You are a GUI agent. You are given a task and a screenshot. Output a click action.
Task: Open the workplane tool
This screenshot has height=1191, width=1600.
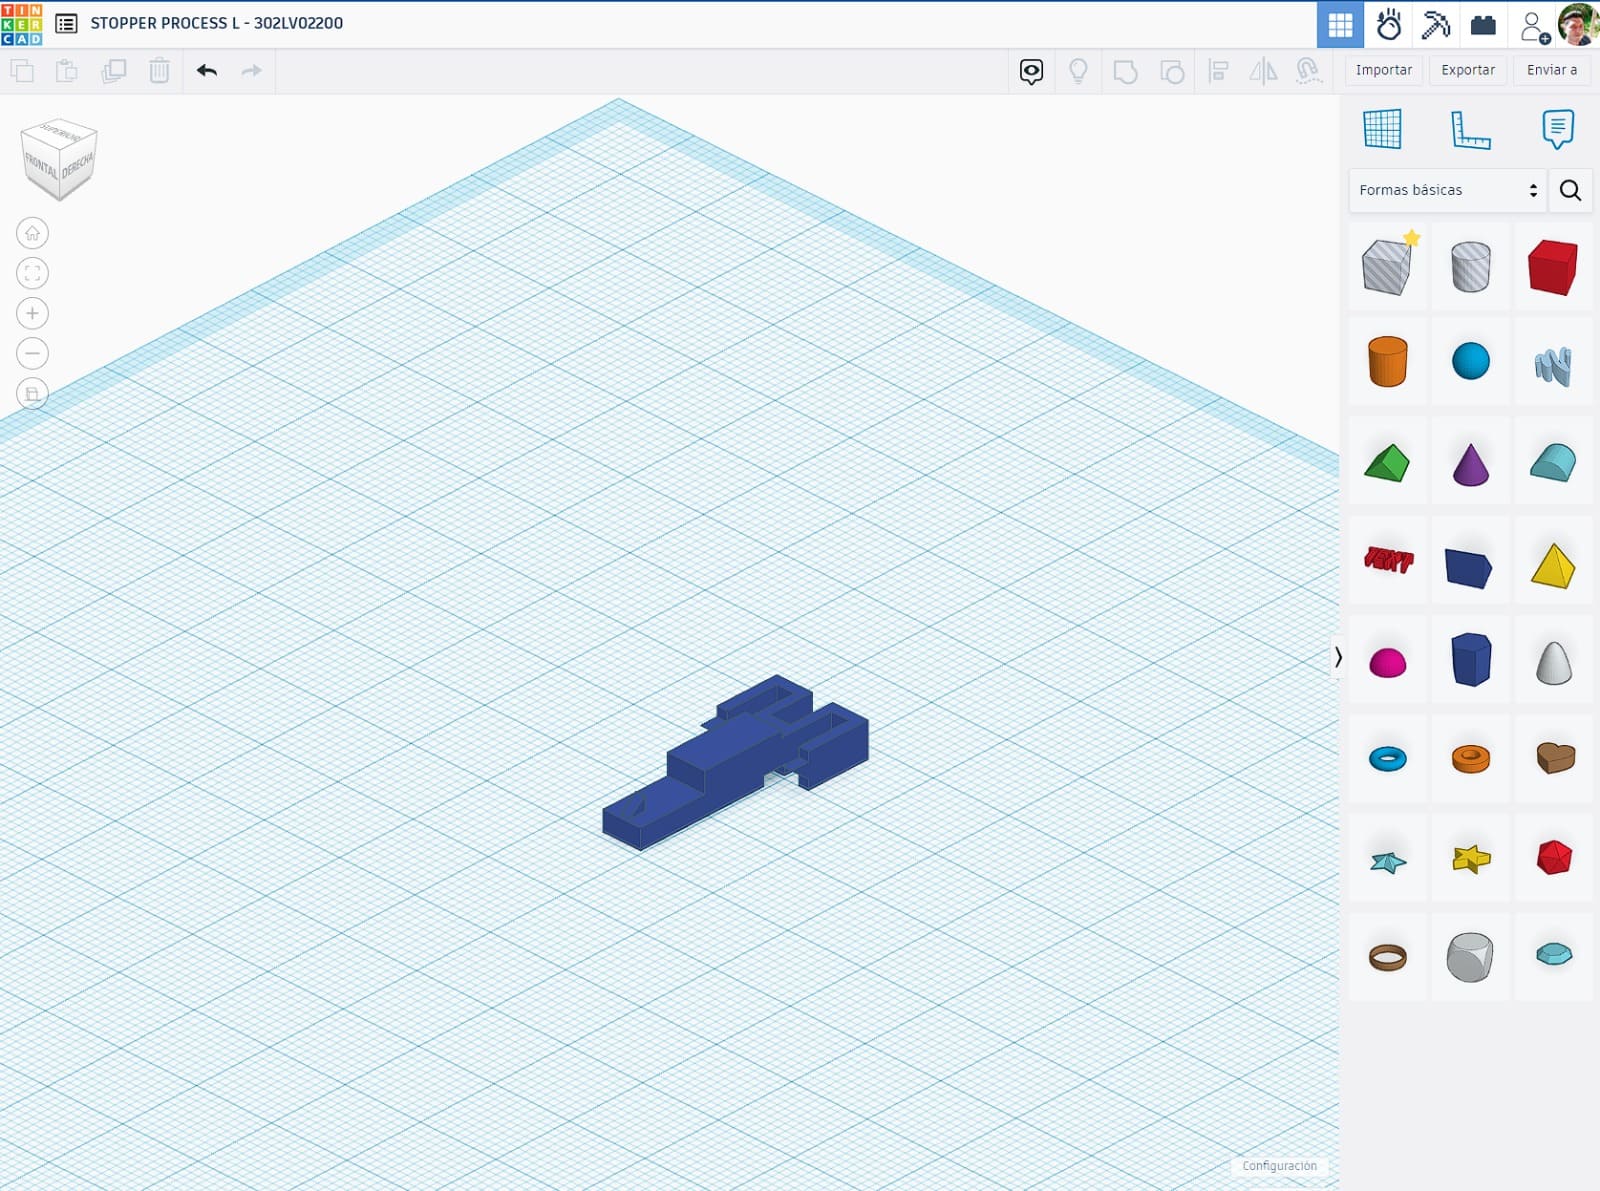pyautogui.click(x=1382, y=129)
